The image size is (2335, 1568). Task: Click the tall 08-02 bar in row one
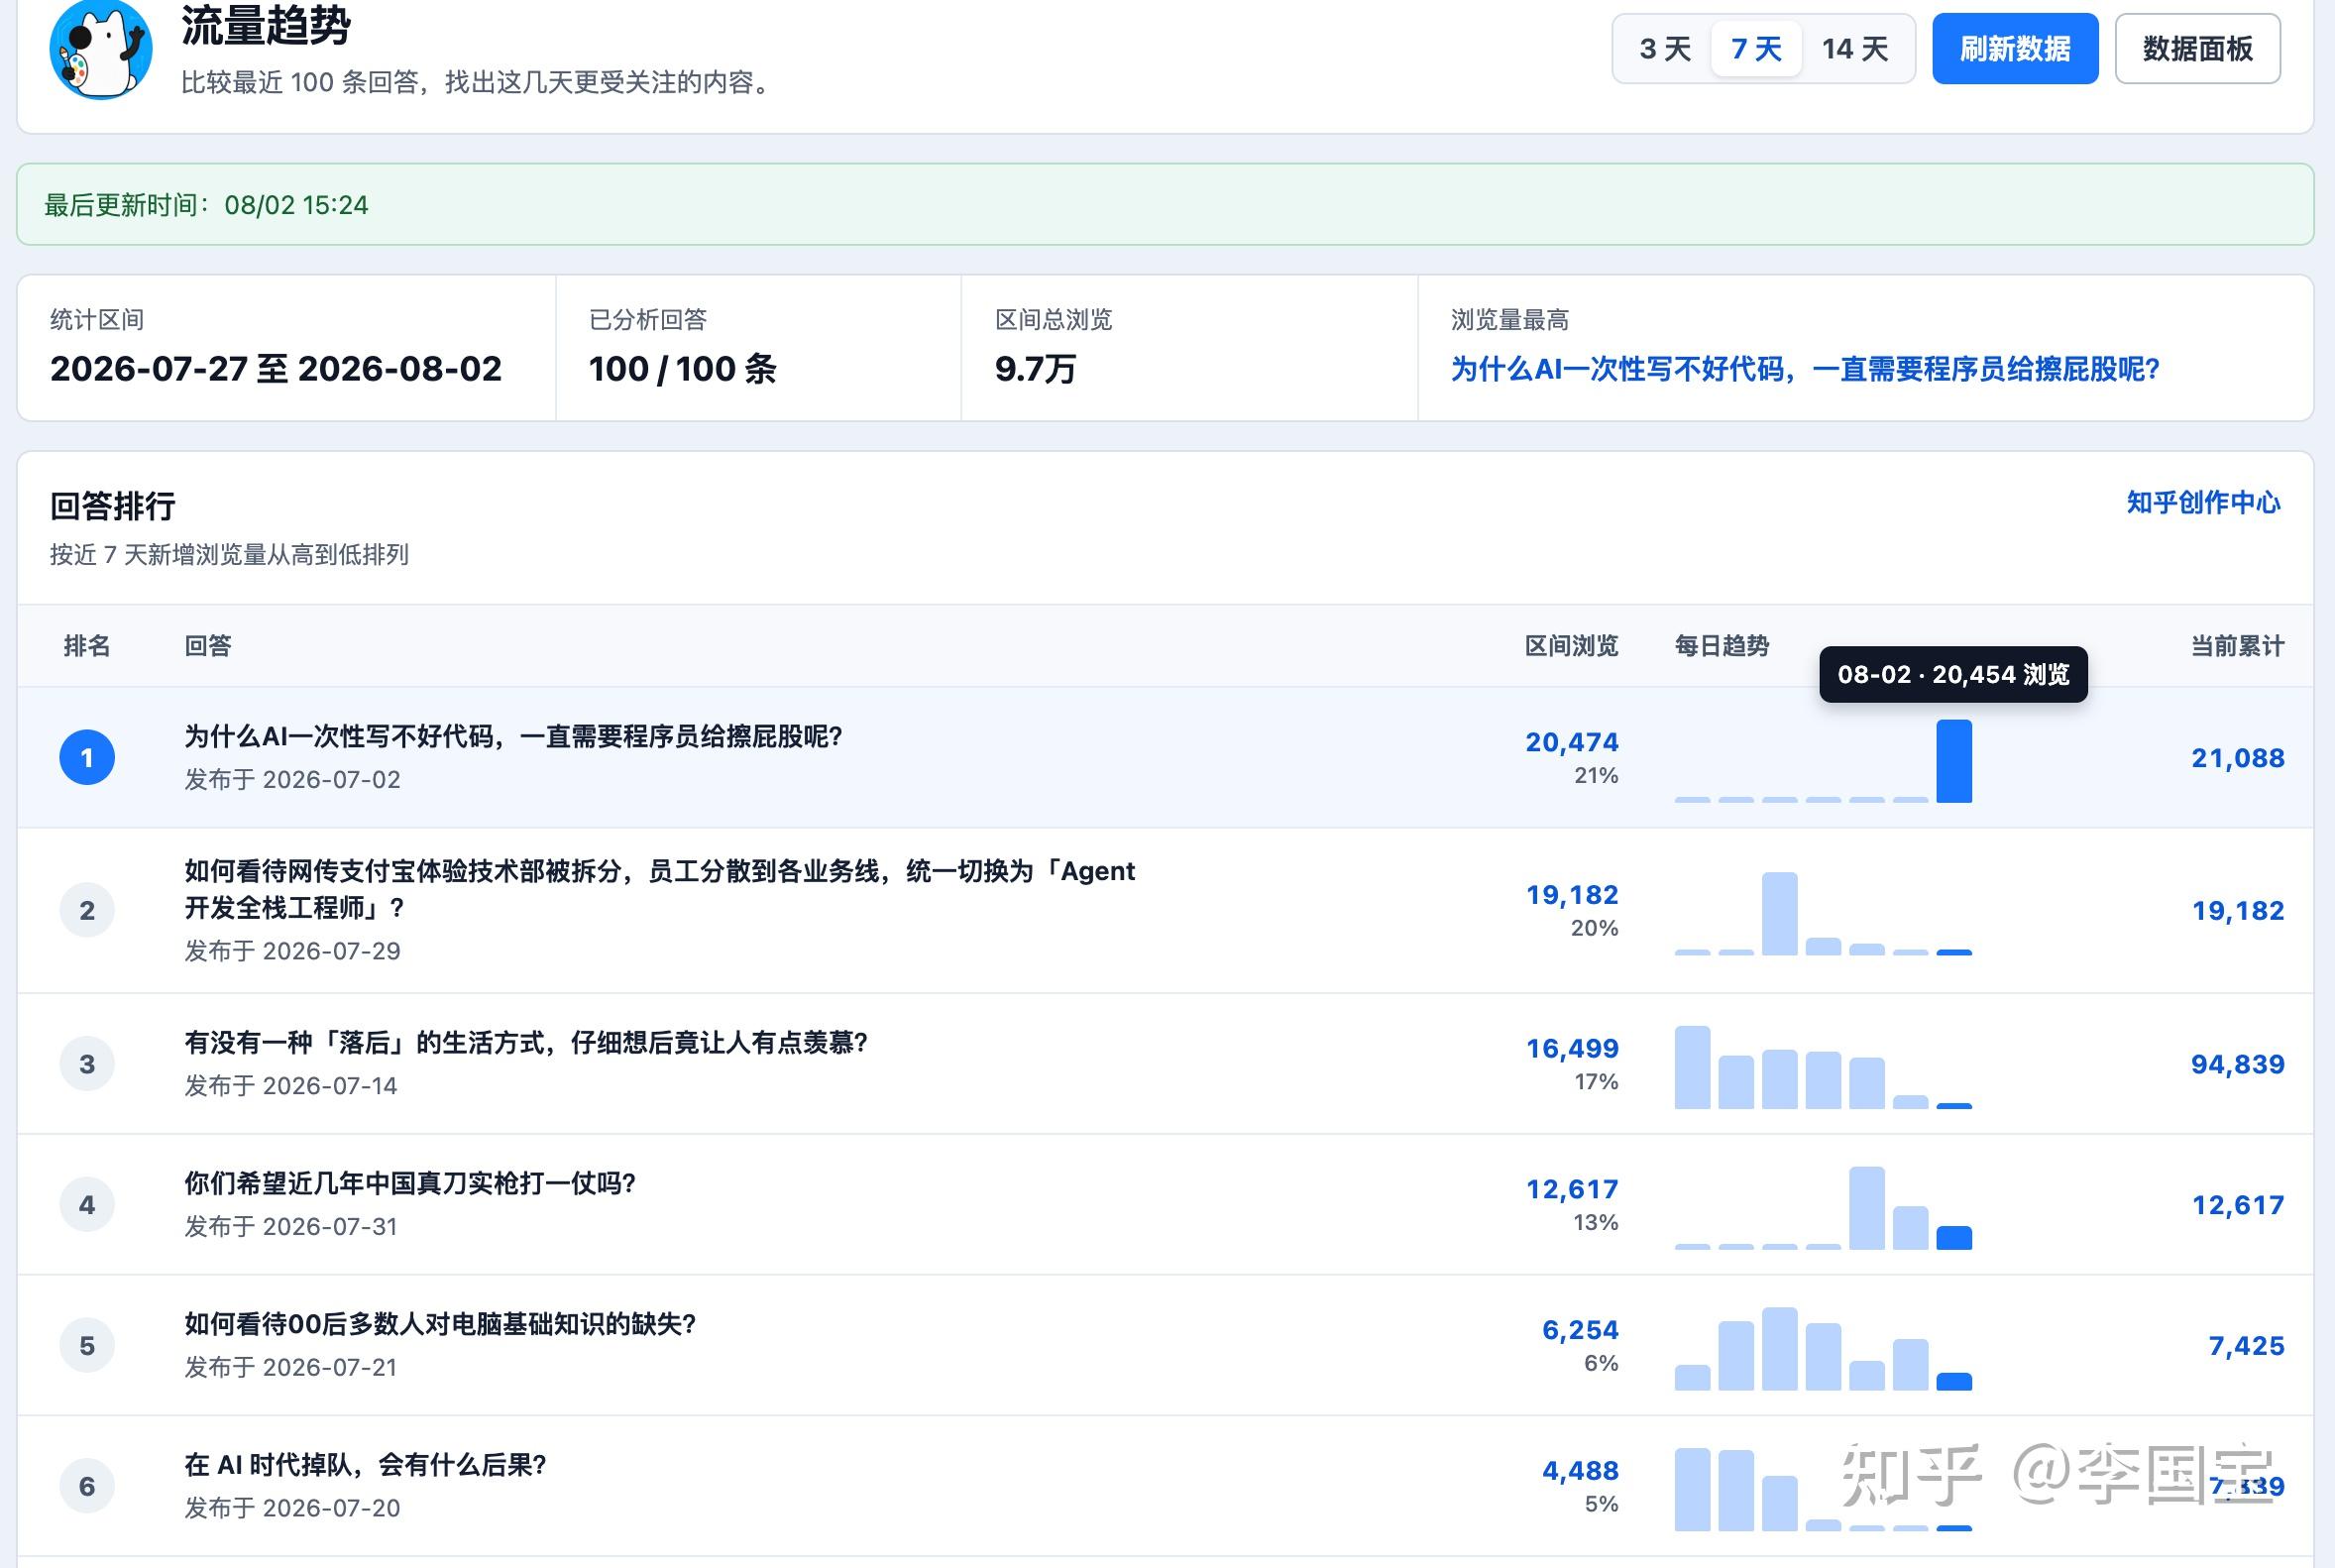[1954, 761]
